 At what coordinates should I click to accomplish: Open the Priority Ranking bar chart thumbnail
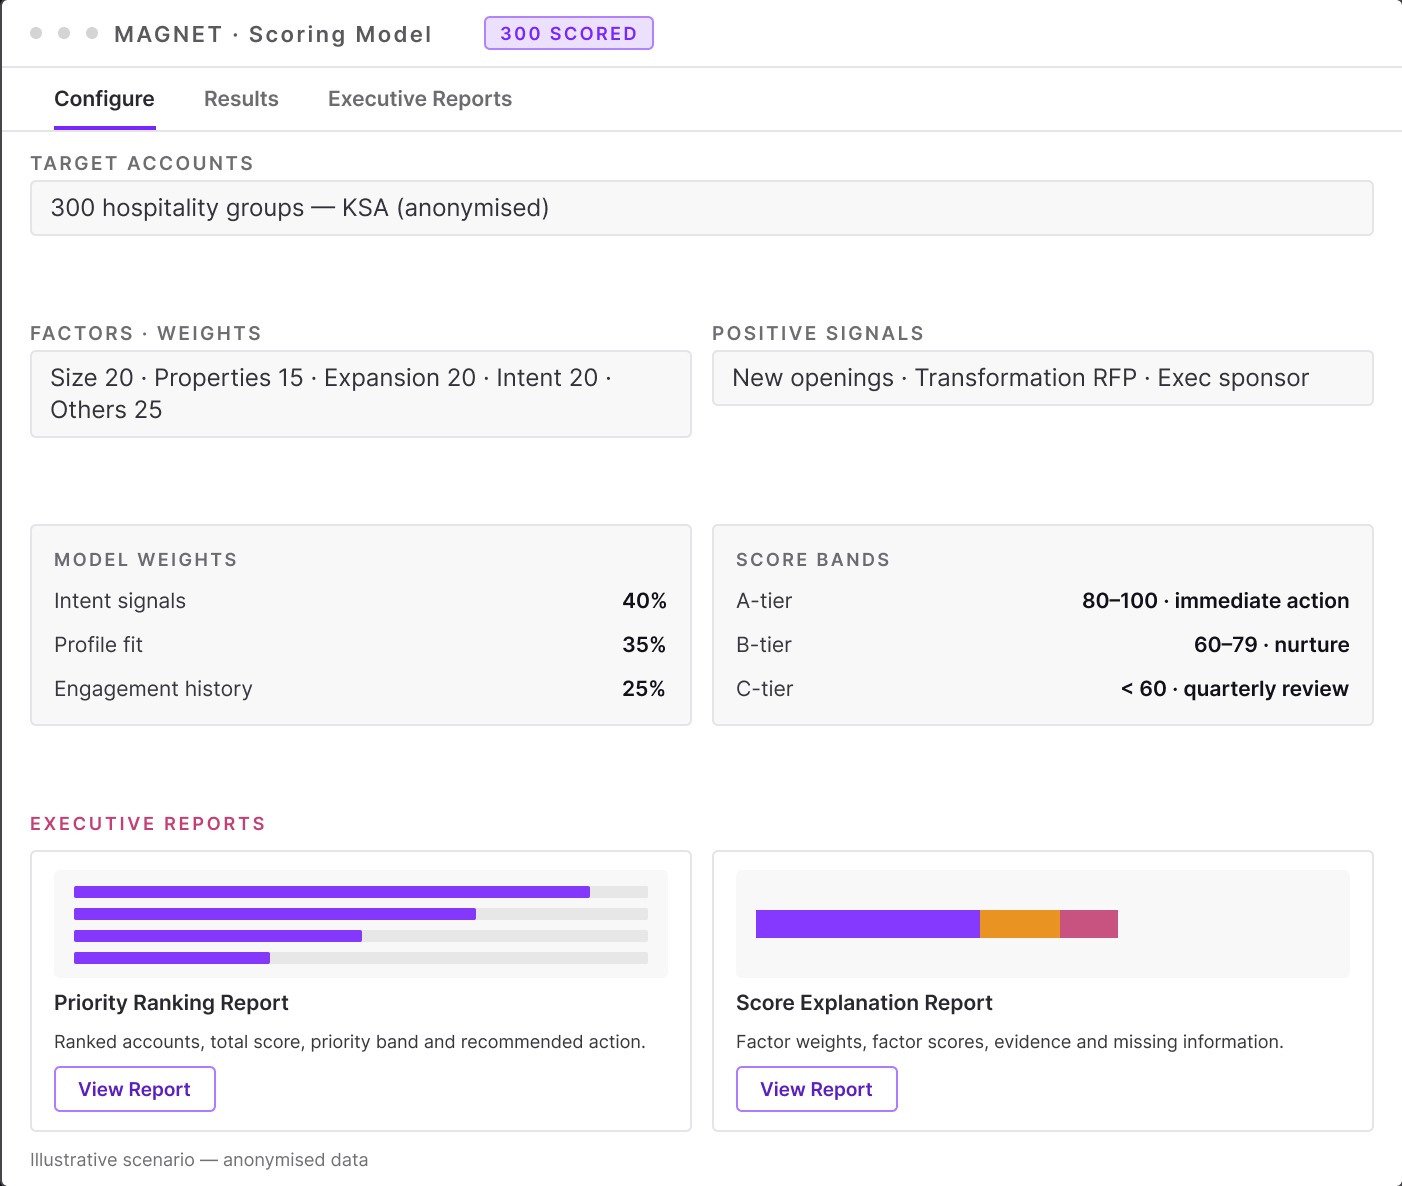(x=361, y=924)
